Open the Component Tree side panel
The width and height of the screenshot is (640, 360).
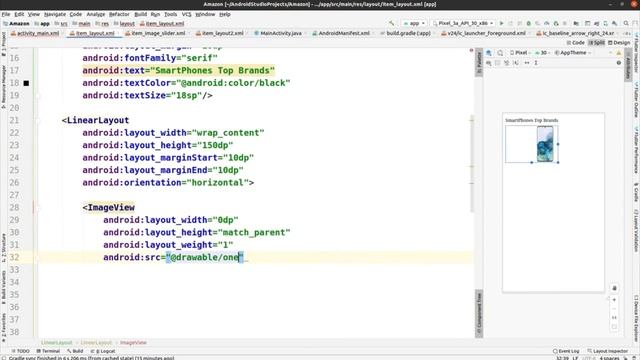point(479,314)
